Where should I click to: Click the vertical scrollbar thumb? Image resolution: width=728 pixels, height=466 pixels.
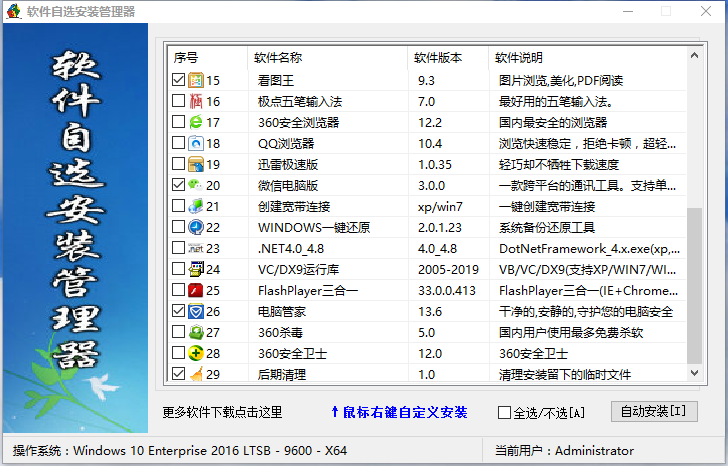[x=694, y=286]
